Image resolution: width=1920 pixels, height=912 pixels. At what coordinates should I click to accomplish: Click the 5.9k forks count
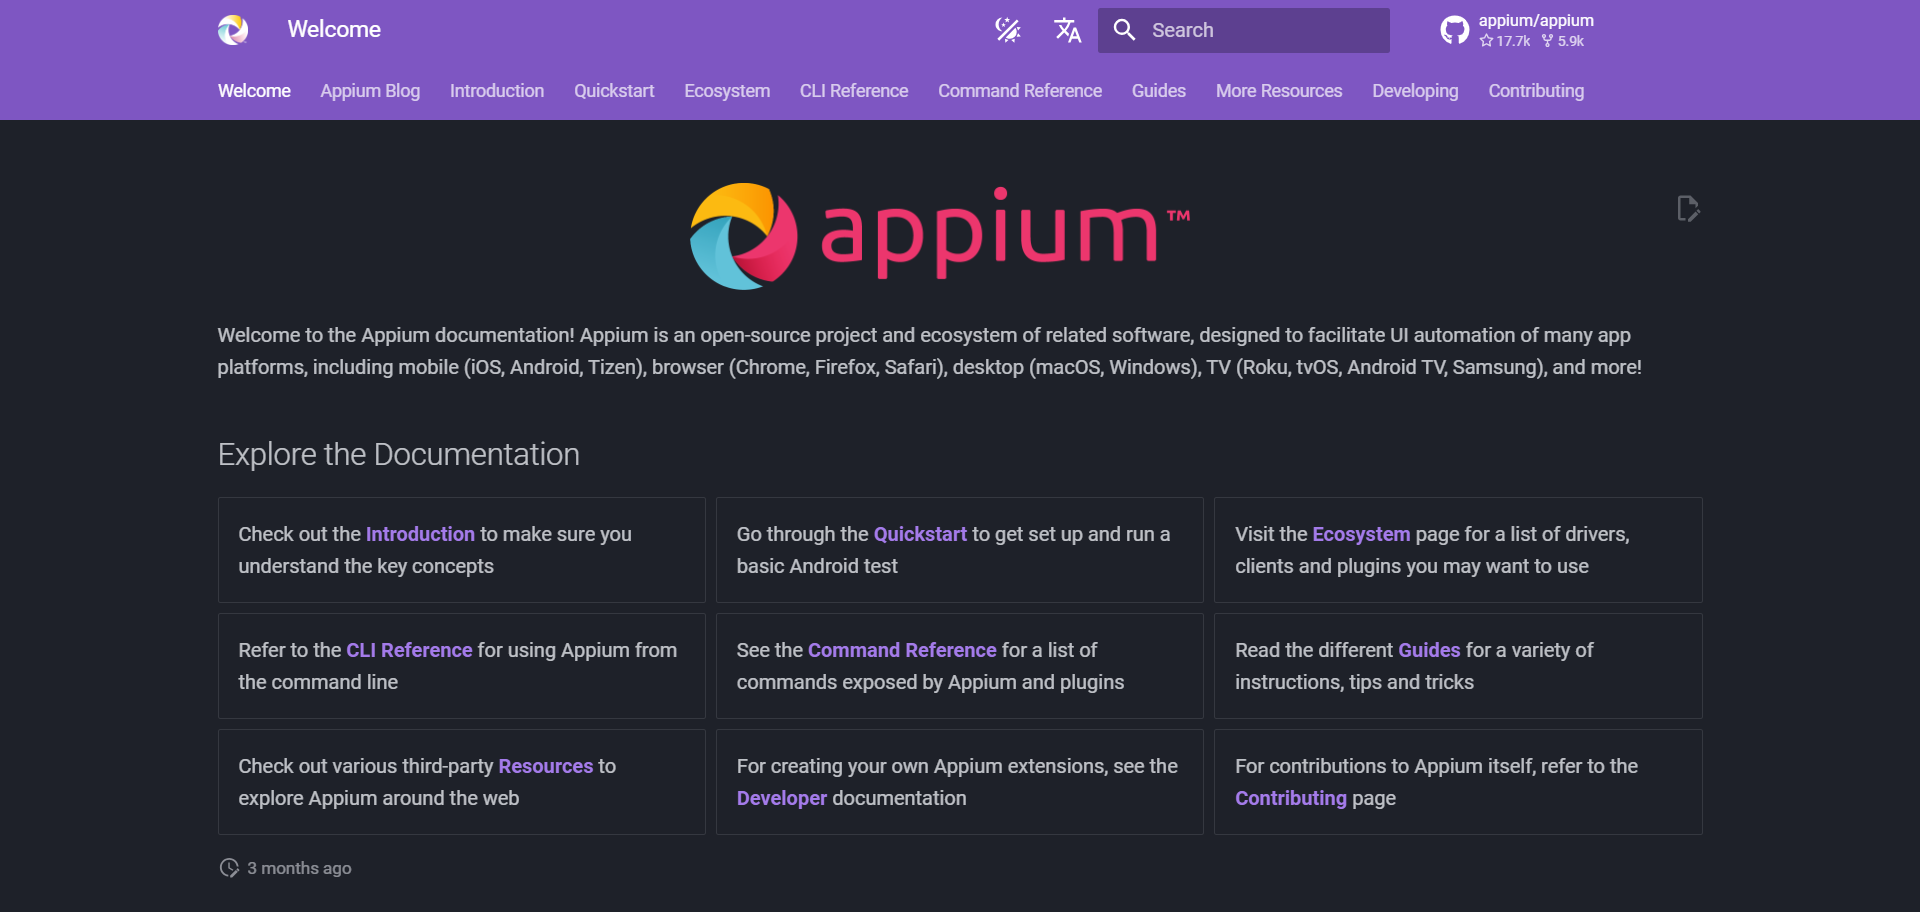click(1562, 41)
